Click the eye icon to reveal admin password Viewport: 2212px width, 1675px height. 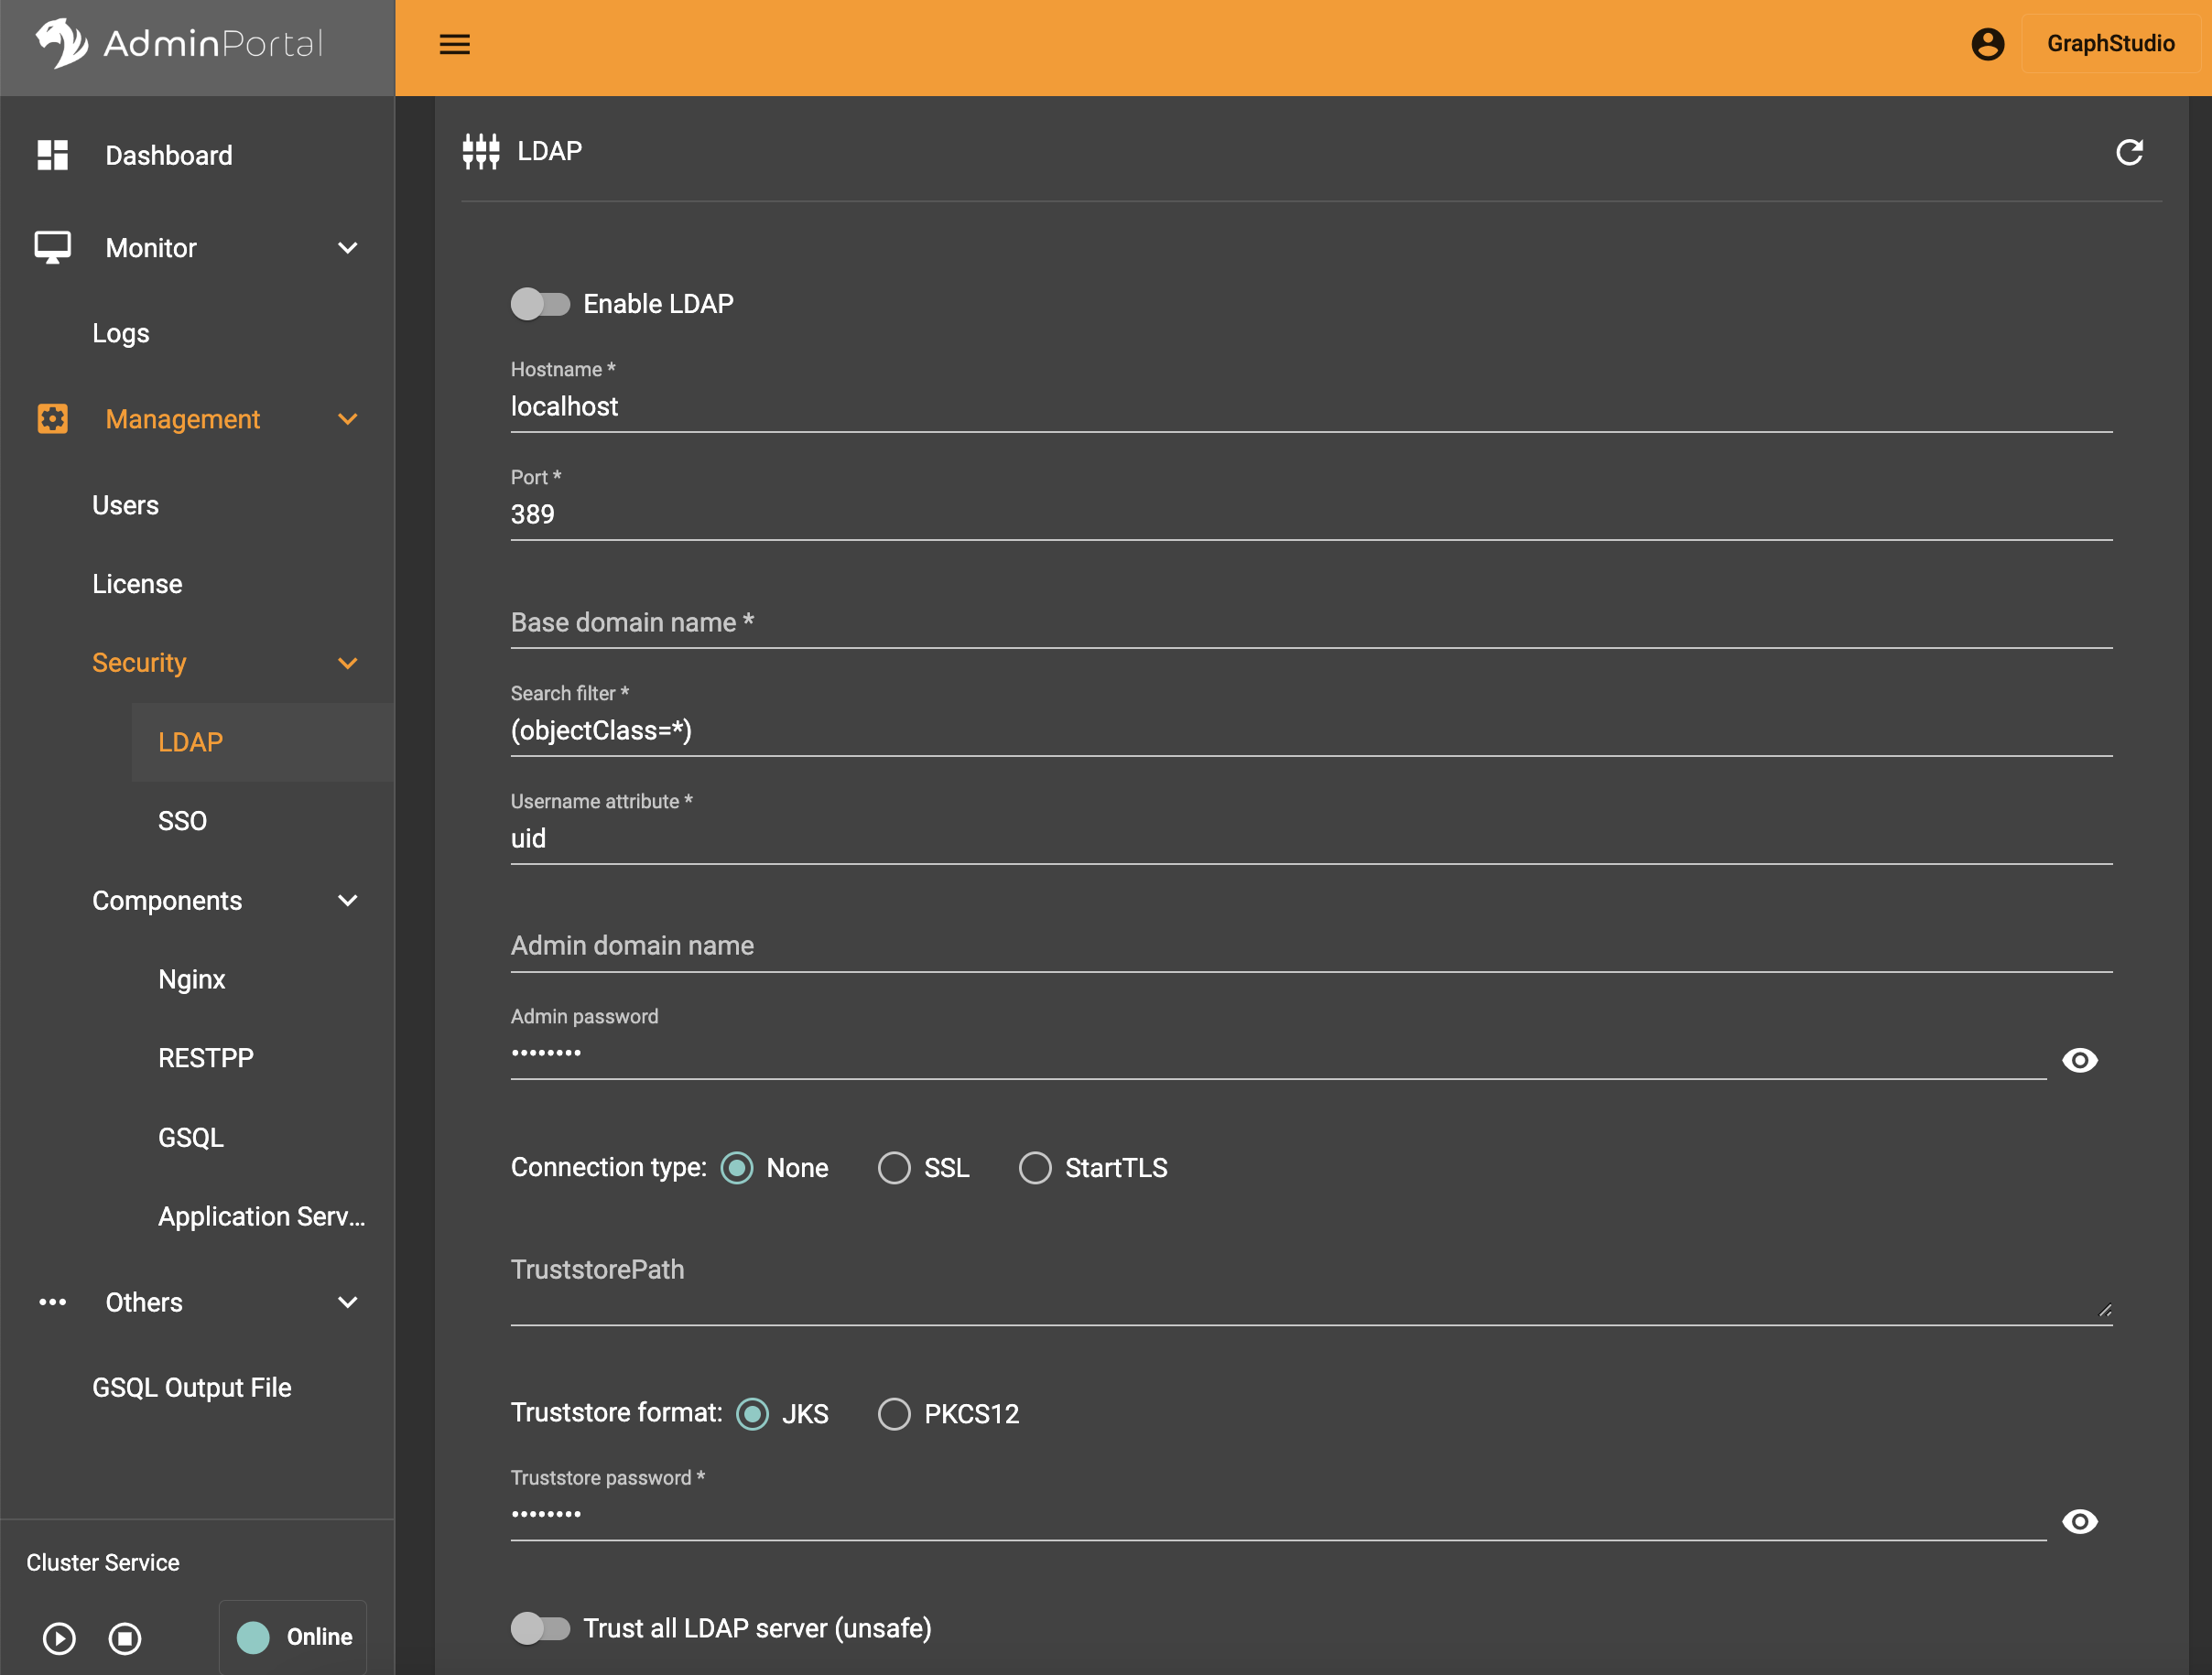pos(2082,1057)
